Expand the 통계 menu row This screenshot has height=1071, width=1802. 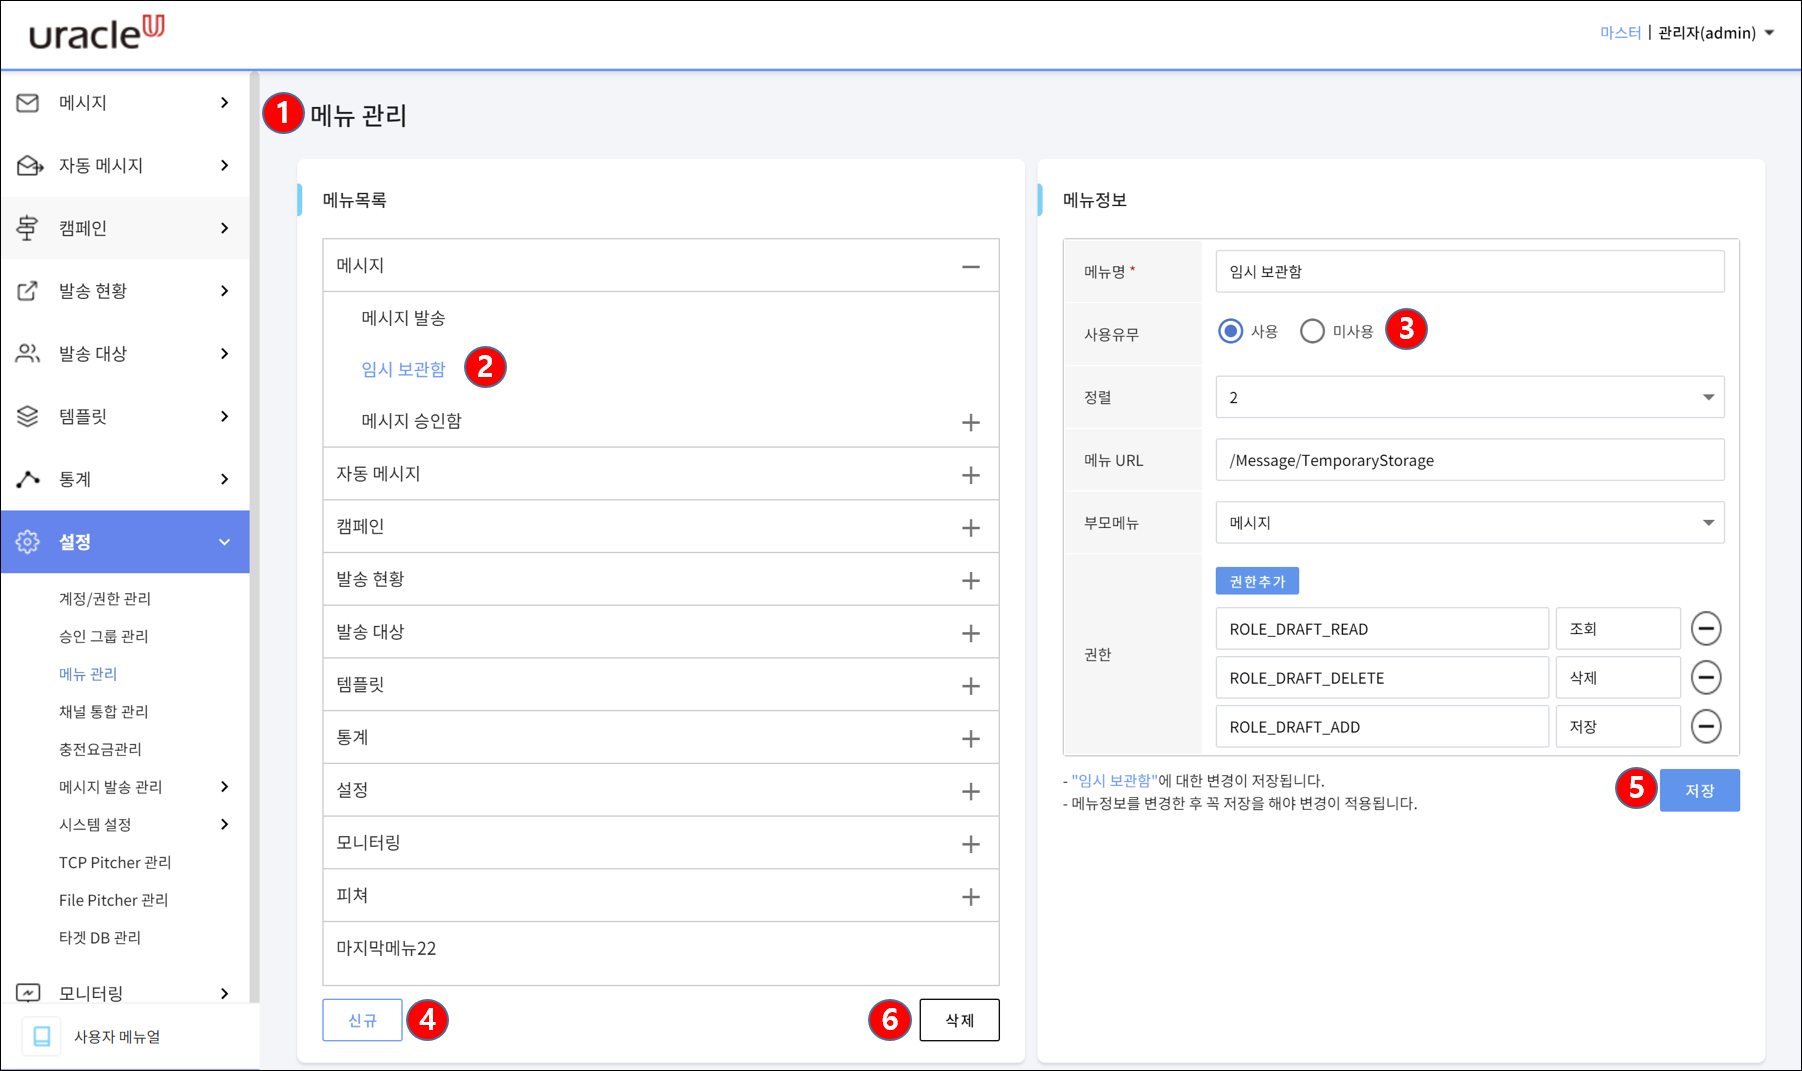(x=971, y=739)
